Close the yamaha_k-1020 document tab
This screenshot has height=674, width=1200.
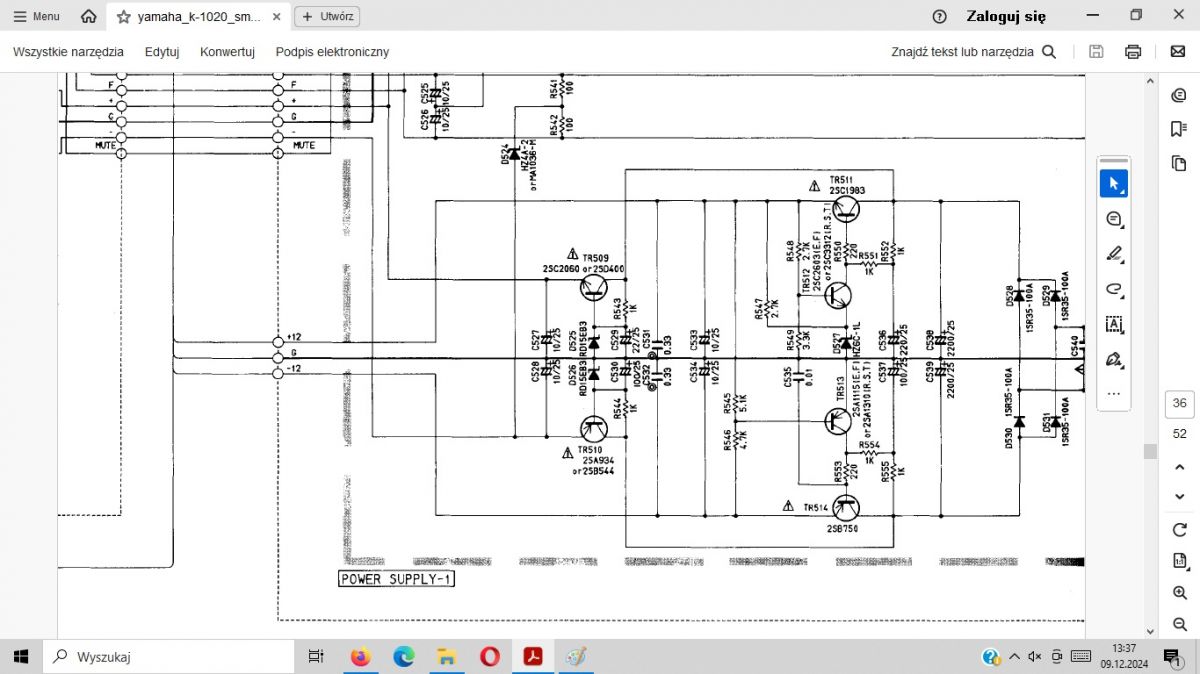[x=277, y=17]
